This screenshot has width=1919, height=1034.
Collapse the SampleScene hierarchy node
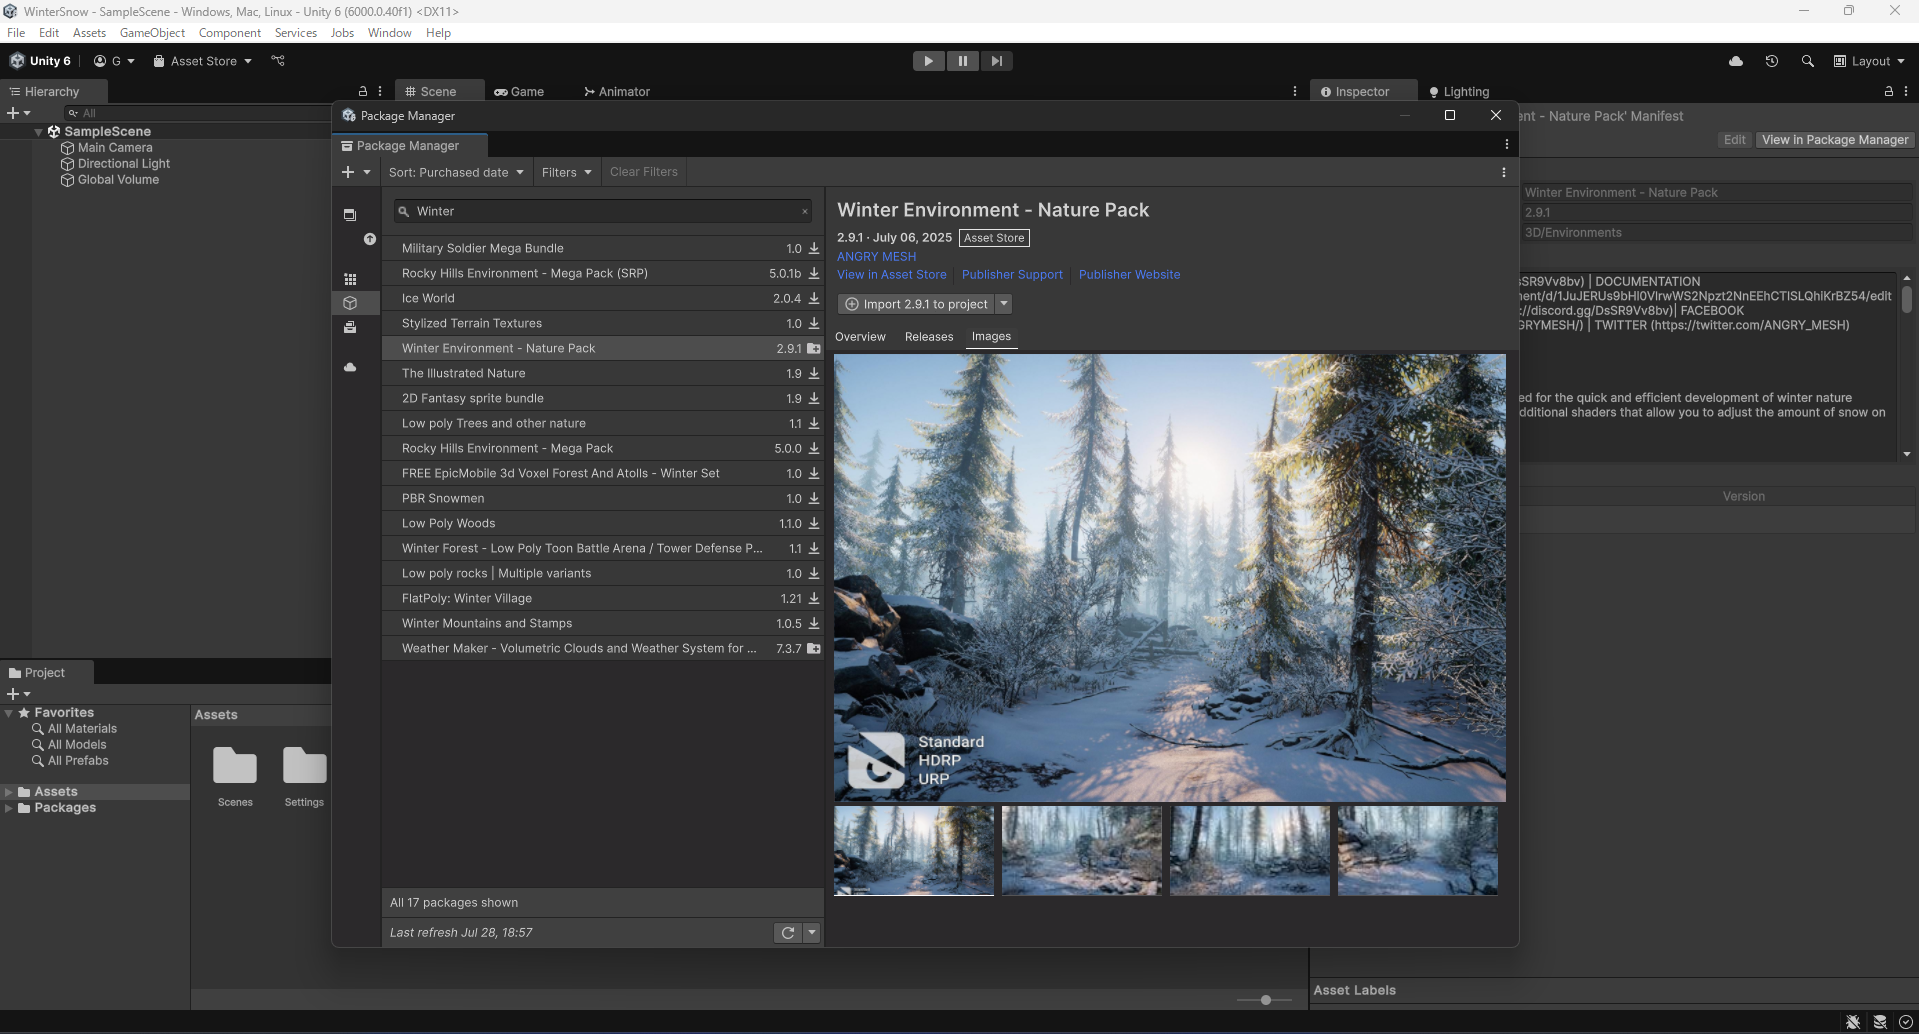click(x=39, y=132)
